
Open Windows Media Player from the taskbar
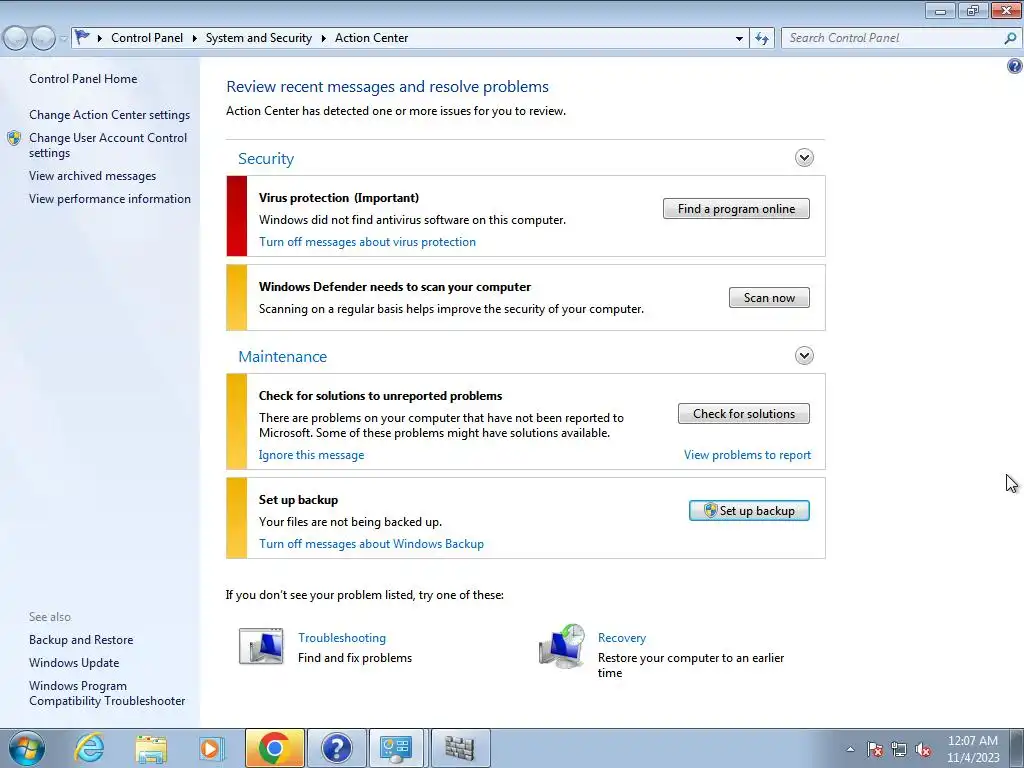pos(212,748)
